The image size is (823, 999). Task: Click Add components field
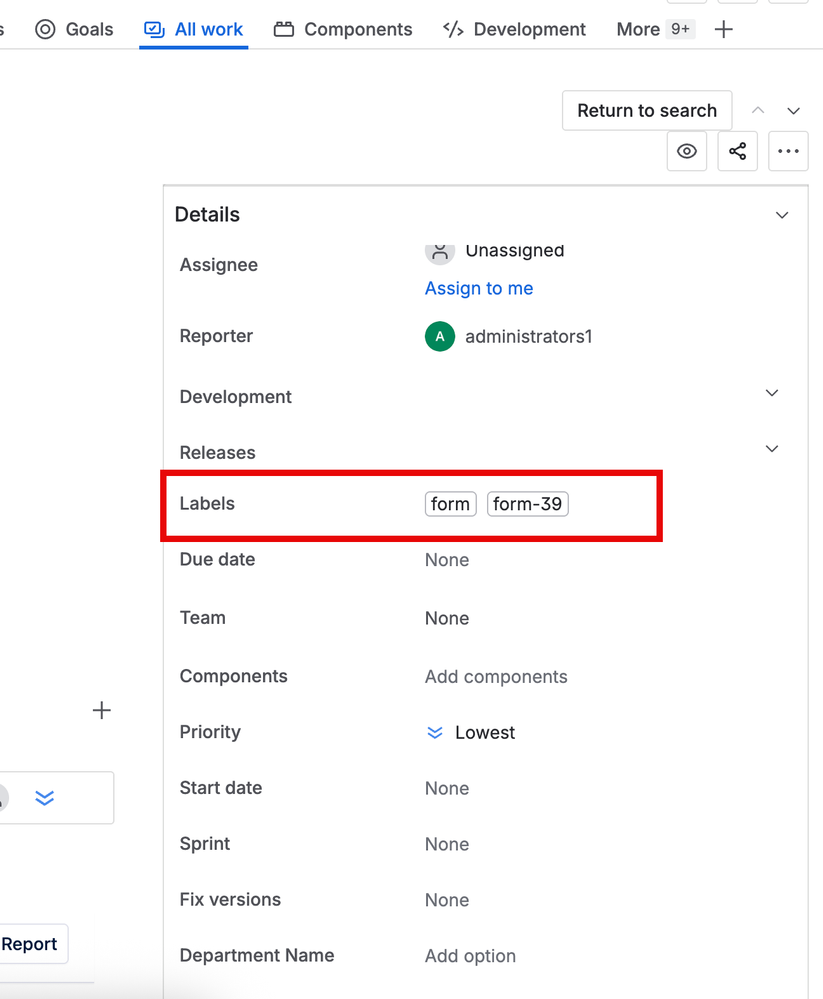[x=496, y=677]
